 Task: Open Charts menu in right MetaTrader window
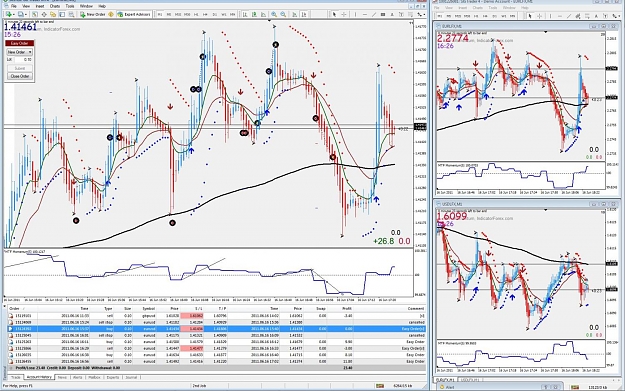click(478, 8)
